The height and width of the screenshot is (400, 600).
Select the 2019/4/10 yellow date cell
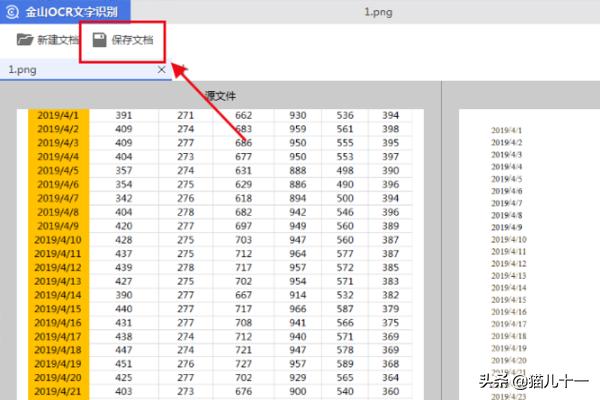click(x=58, y=240)
